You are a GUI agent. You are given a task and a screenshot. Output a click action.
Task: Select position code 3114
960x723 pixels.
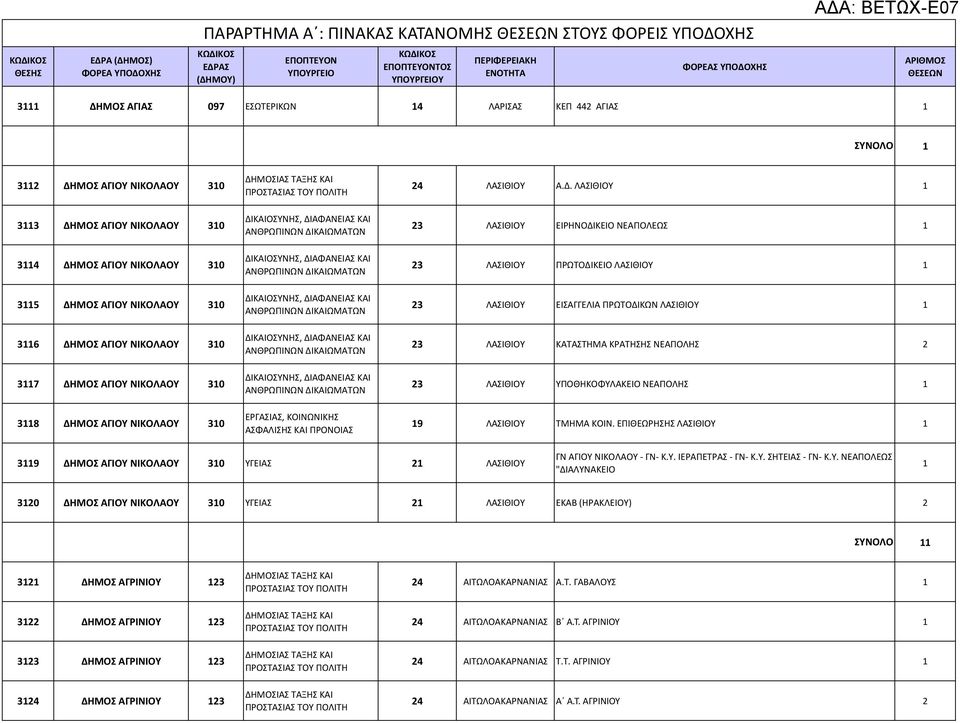point(28,265)
